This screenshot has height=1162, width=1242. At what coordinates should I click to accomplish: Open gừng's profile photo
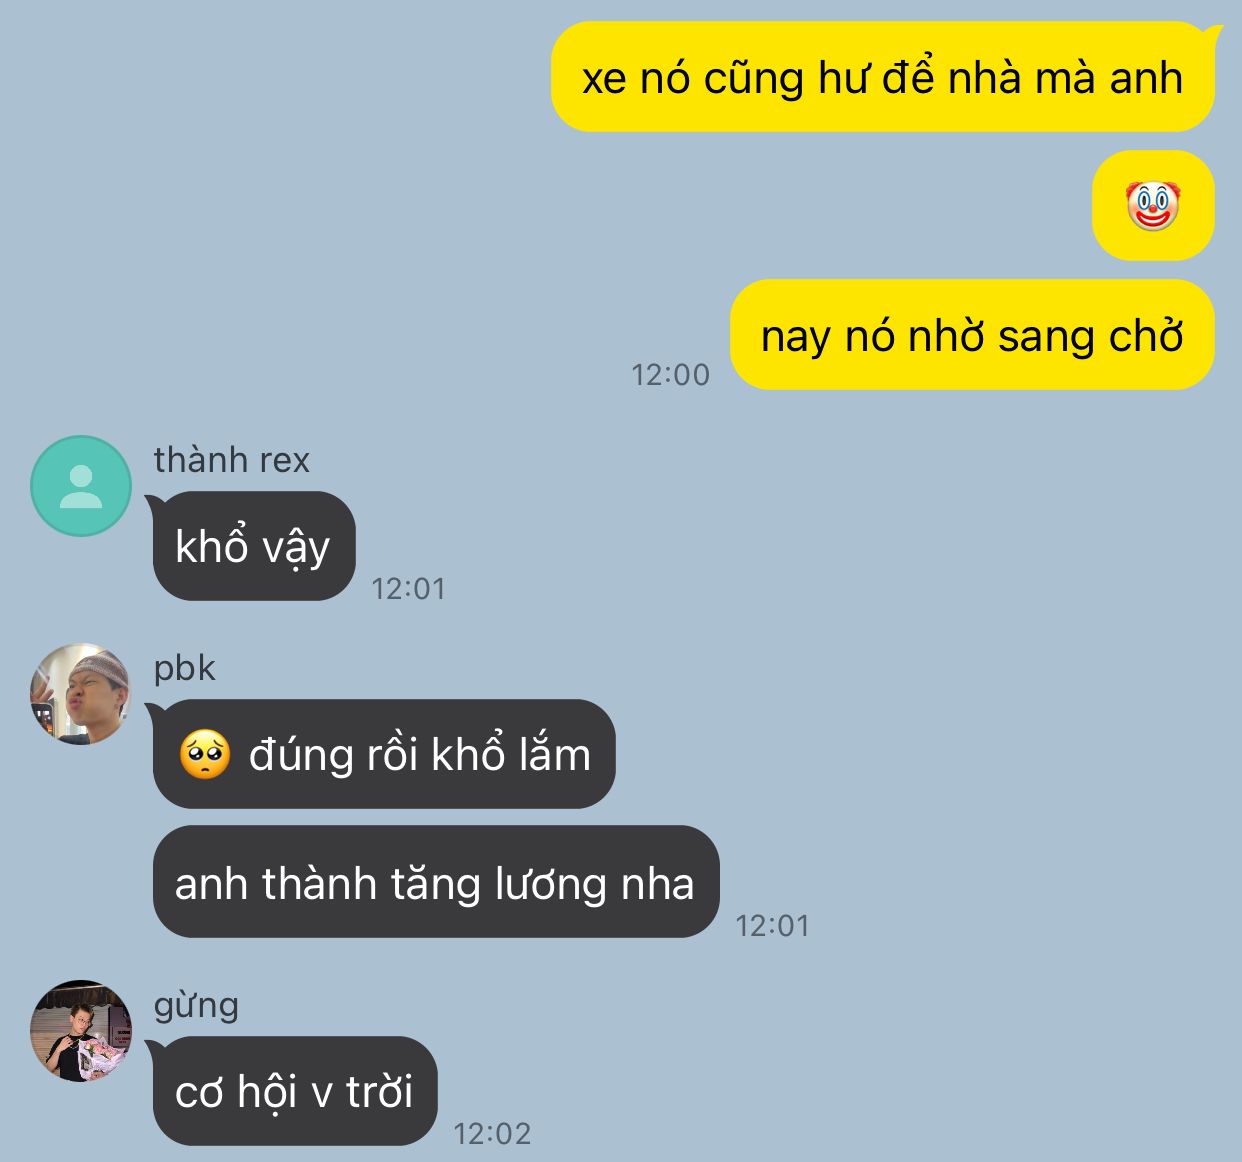click(x=81, y=1031)
